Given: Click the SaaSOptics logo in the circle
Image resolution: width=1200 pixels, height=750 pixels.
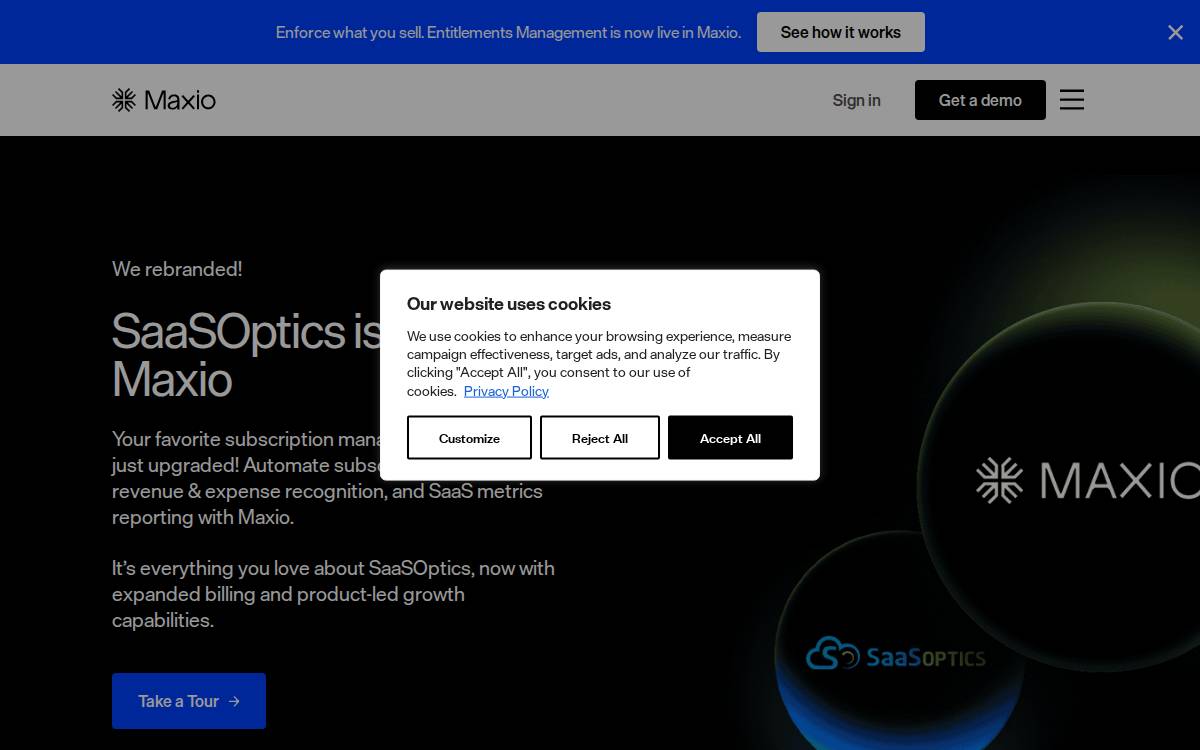Looking at the screenshot, I should click(896, 656).
